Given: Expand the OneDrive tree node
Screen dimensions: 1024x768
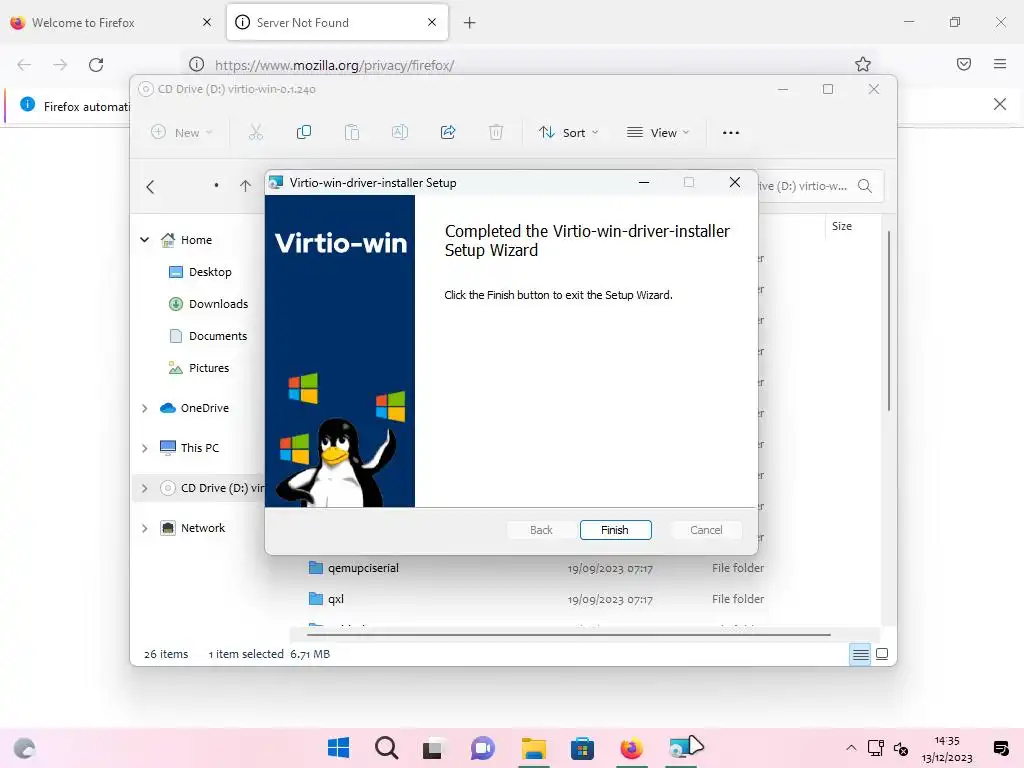Looking at the screenshot, I should pos(144,408).
